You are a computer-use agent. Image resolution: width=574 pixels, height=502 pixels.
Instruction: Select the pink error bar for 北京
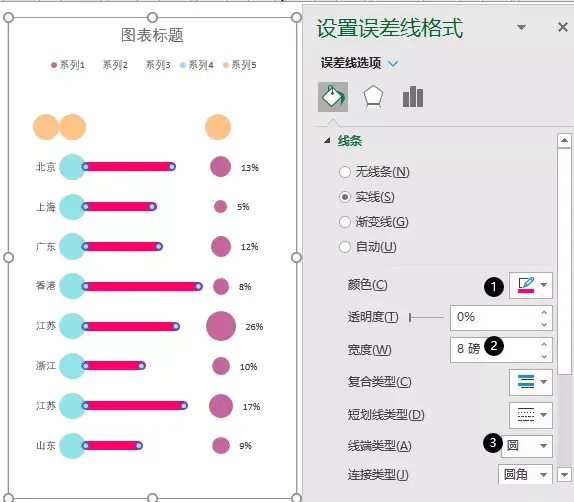(129, 167)
